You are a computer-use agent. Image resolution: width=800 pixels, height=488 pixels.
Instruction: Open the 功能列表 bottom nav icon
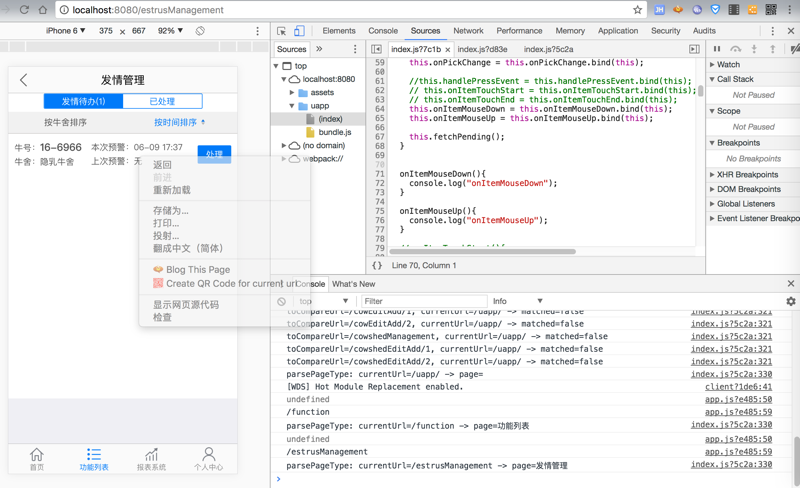coord(94,459)
